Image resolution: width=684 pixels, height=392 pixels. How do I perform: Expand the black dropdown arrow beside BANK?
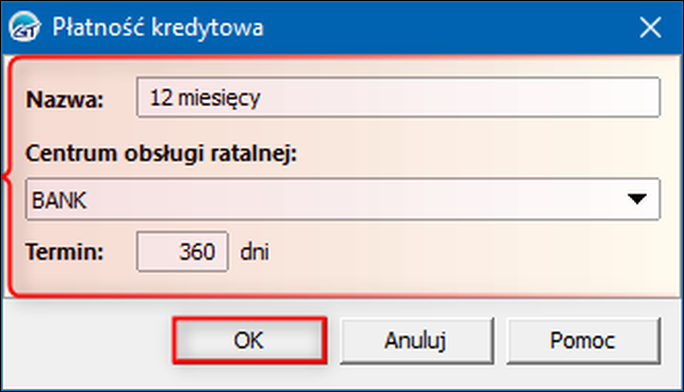637,199
